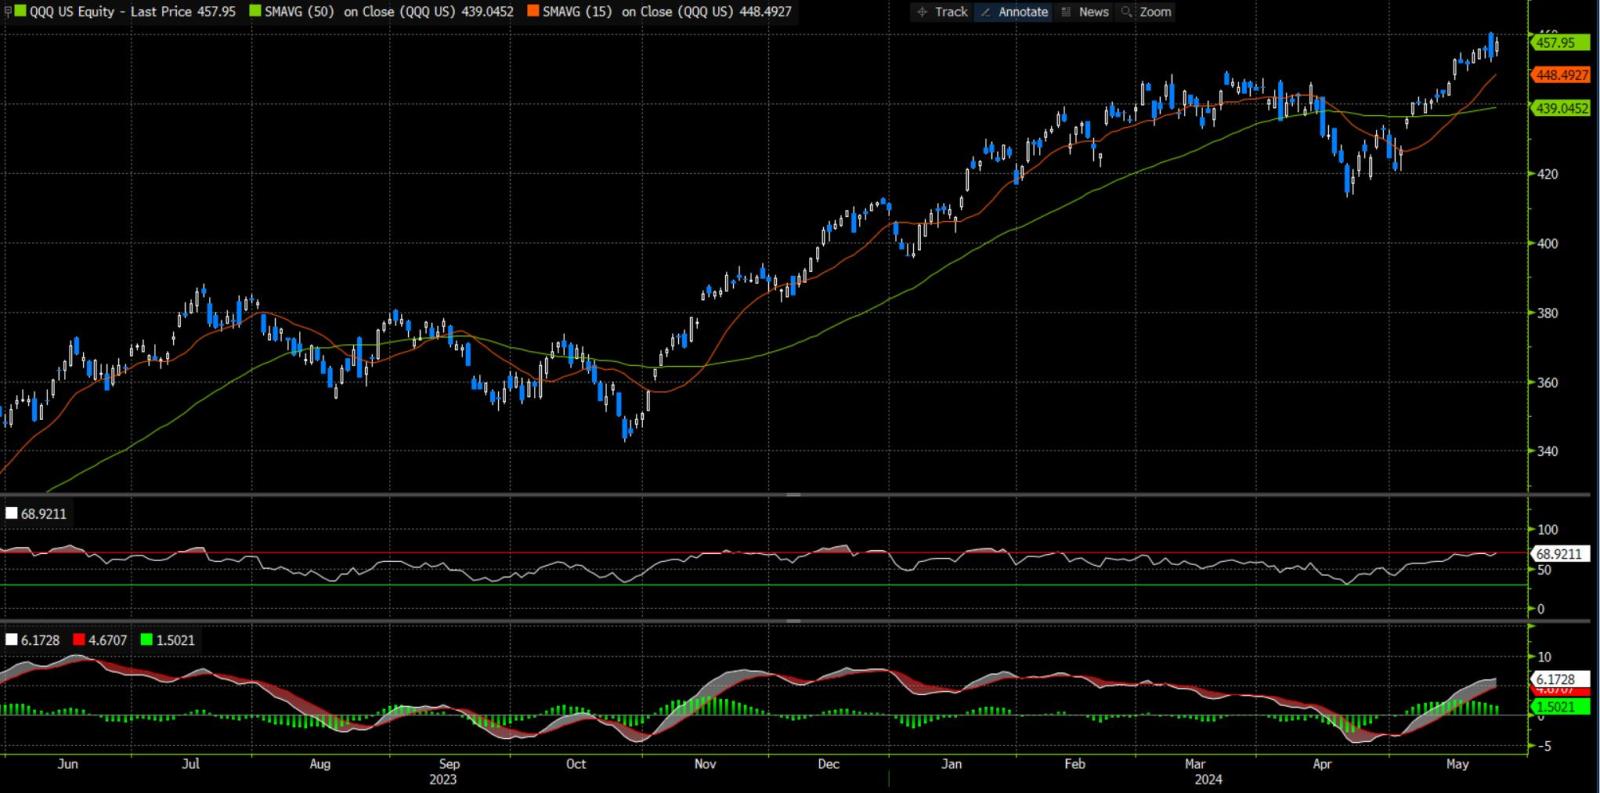
Task: Select the Annotate pencil icon
Action: click(x=986, y=12)
